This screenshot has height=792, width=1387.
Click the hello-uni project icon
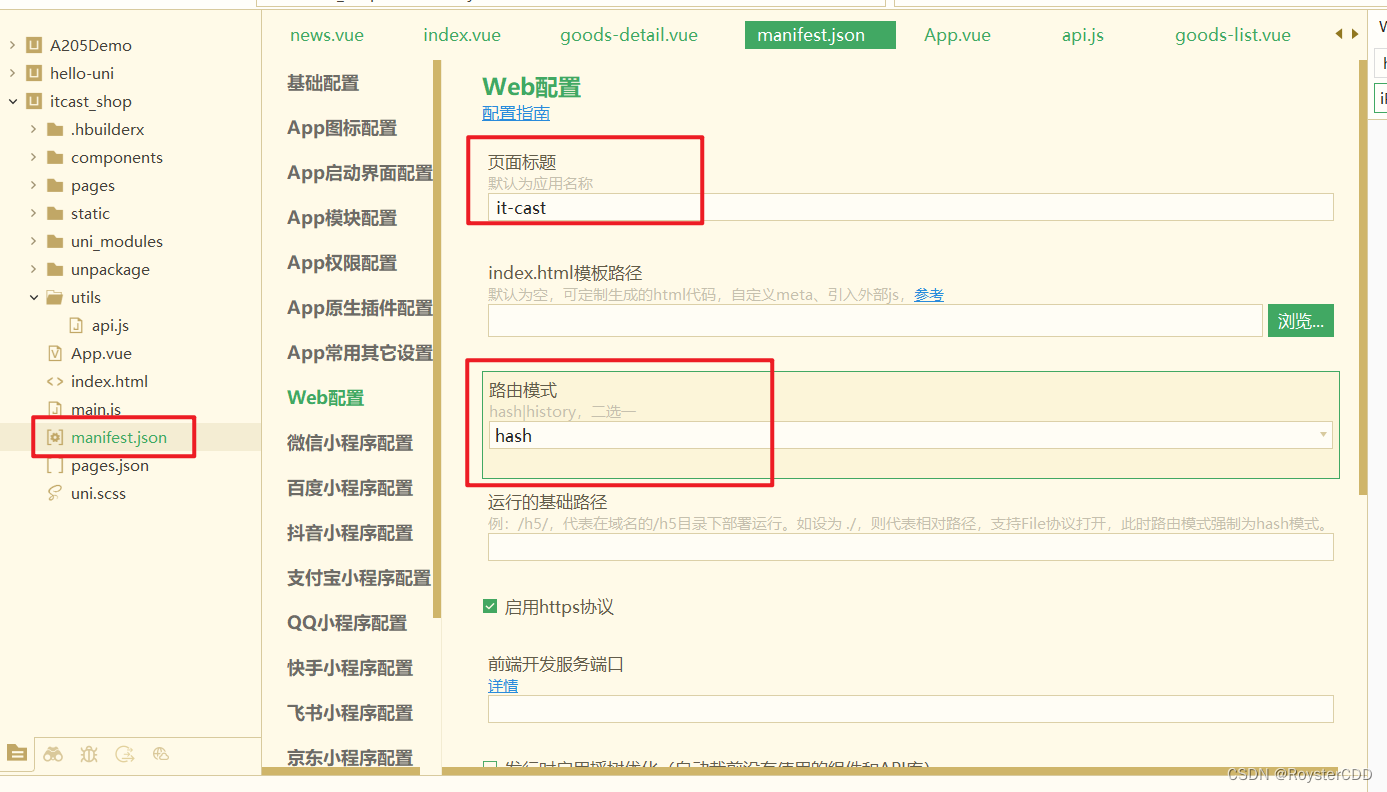[x=34, y=73]
